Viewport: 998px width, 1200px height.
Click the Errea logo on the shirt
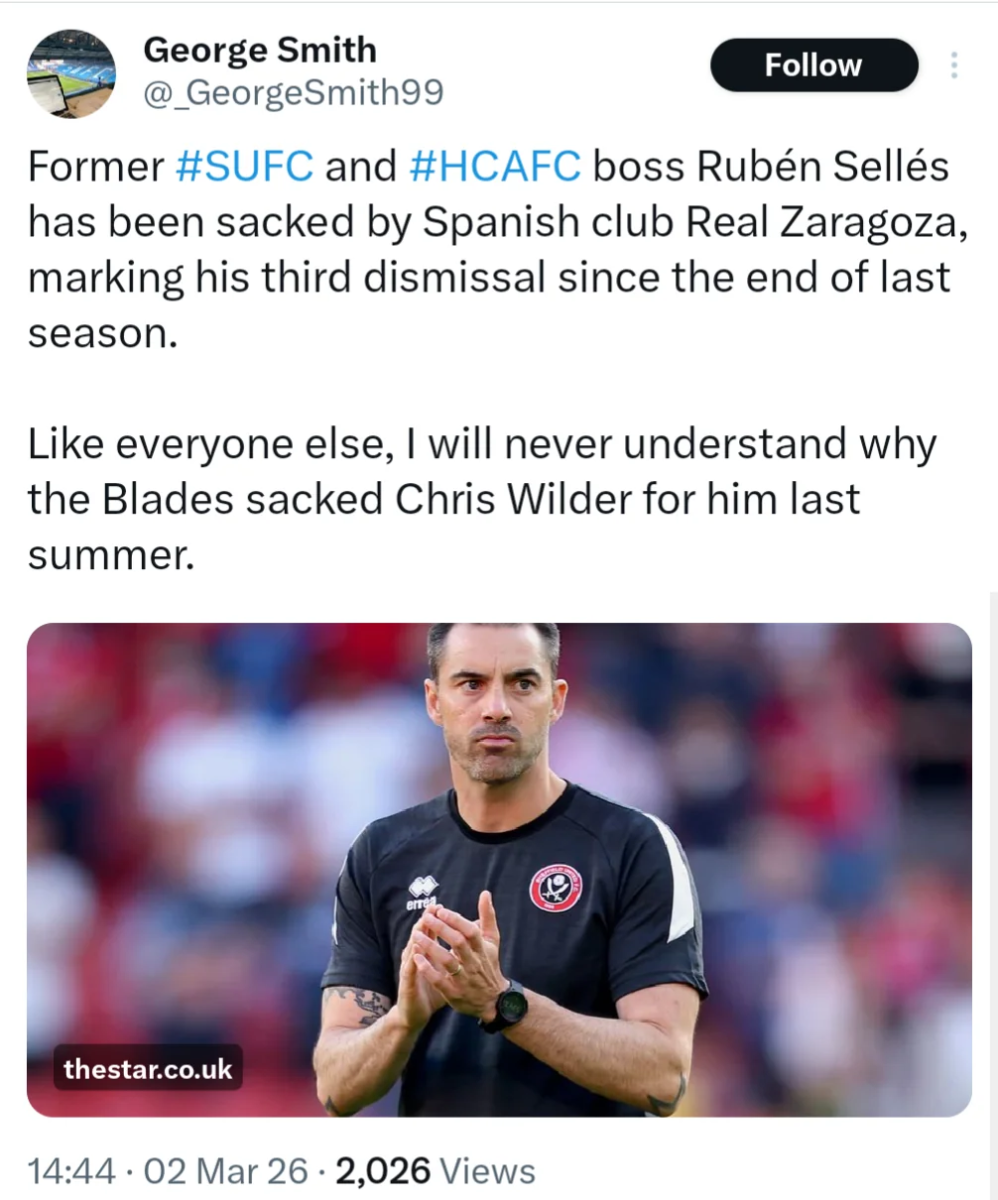pyautogui.click(x=423, y=892)
